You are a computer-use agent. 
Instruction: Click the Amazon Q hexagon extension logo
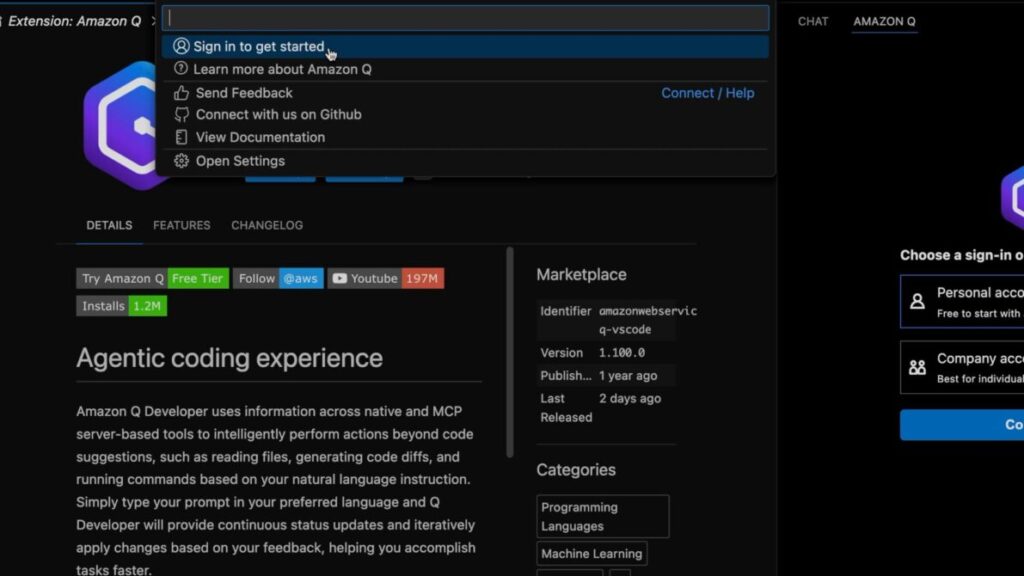click(120, 125)
